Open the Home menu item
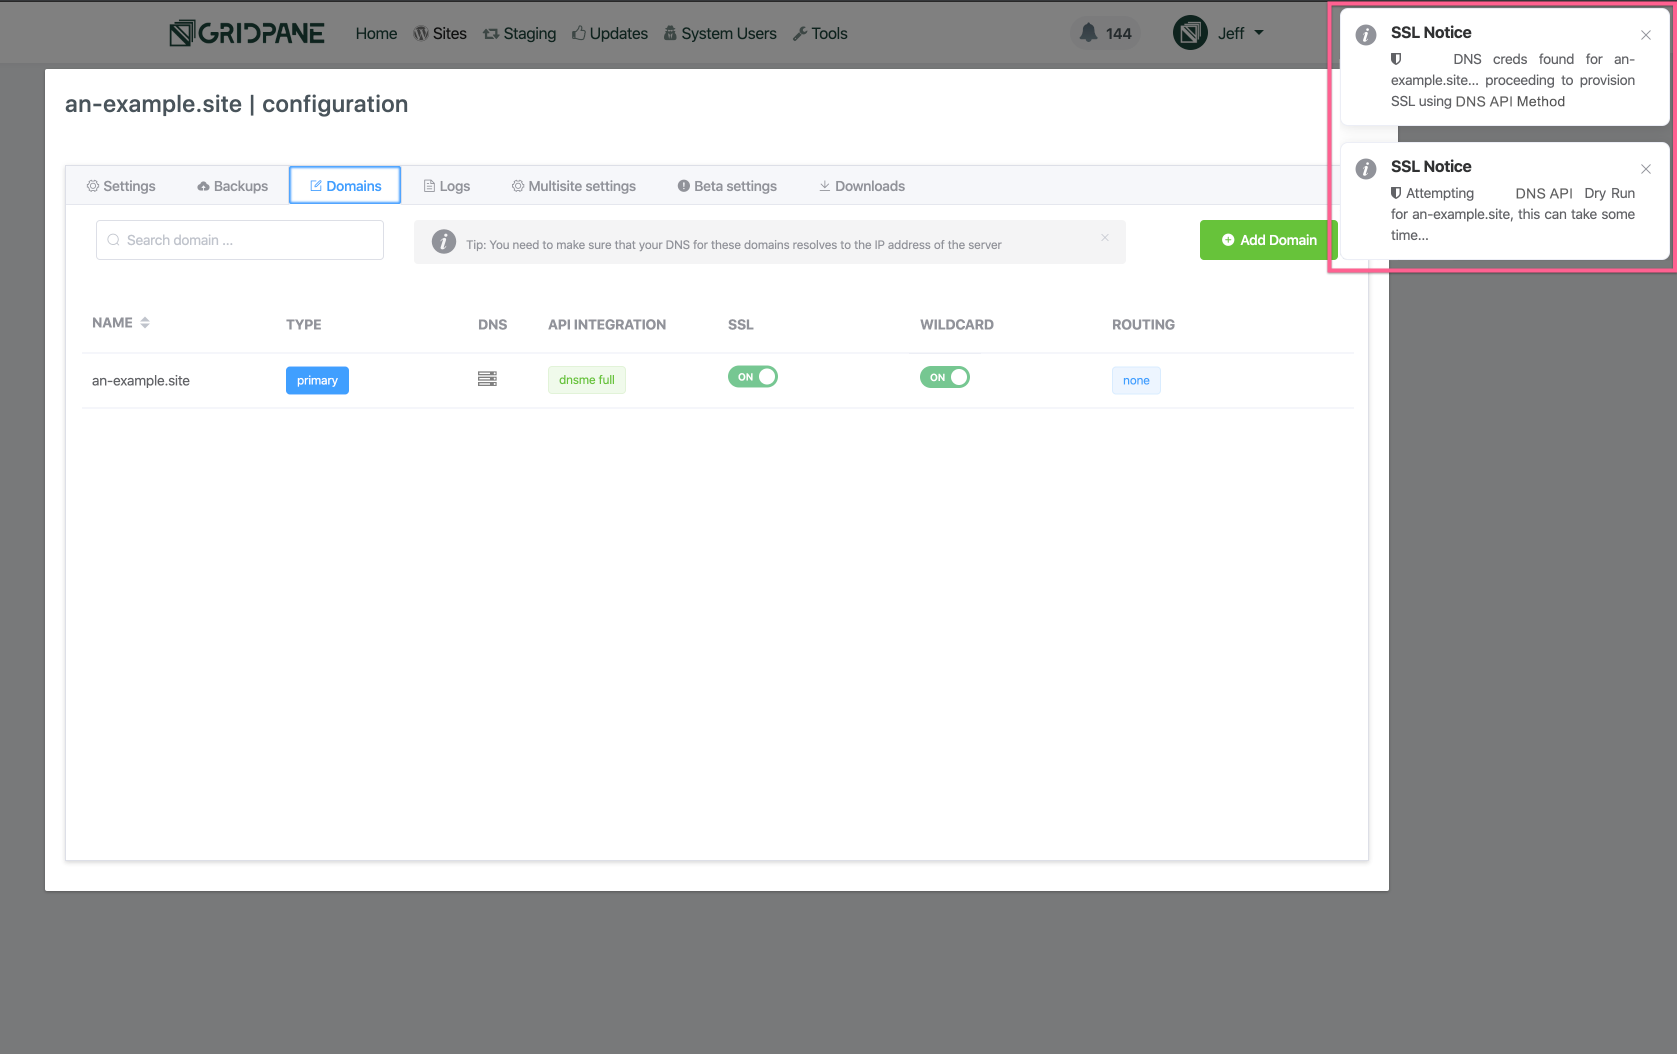 click(376, 33)
